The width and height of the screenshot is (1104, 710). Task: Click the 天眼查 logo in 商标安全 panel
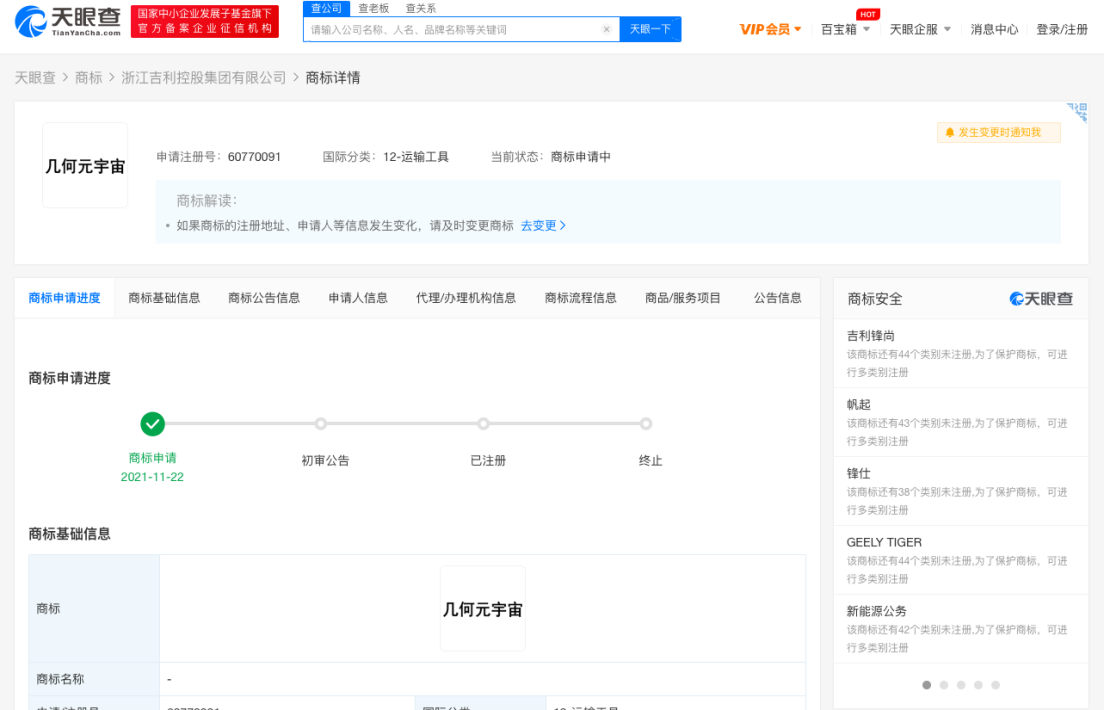coord(1041,299)
